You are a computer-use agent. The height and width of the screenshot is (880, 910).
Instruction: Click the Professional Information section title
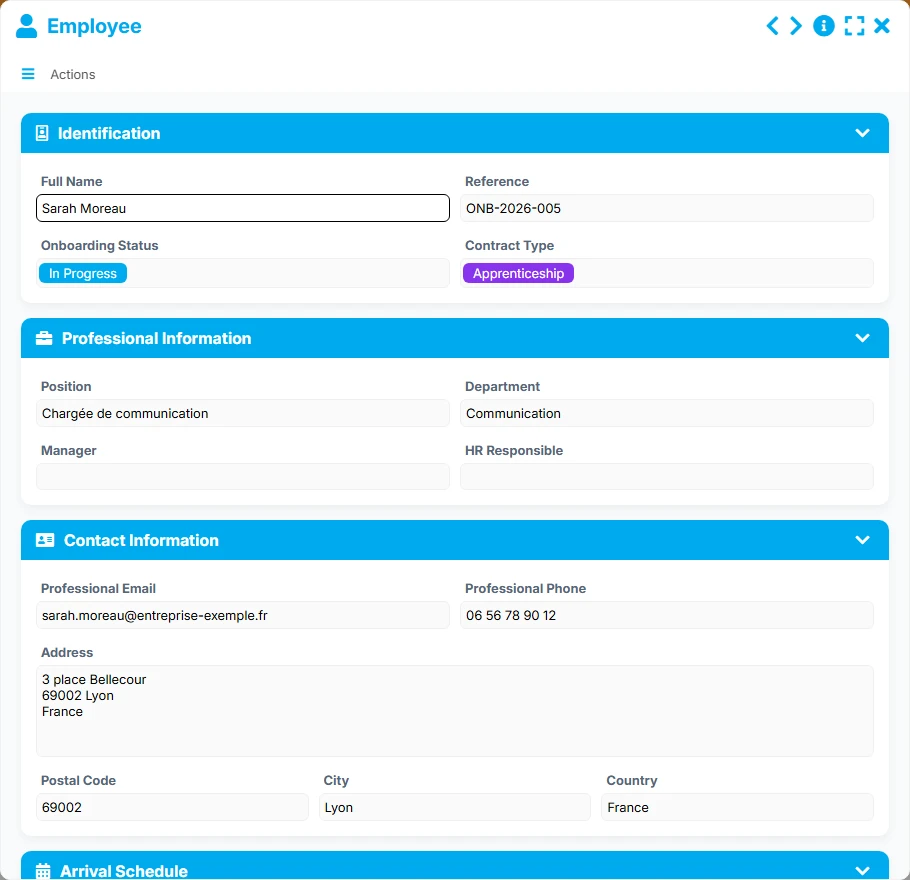pyautogui.click(x=157, y=338)
